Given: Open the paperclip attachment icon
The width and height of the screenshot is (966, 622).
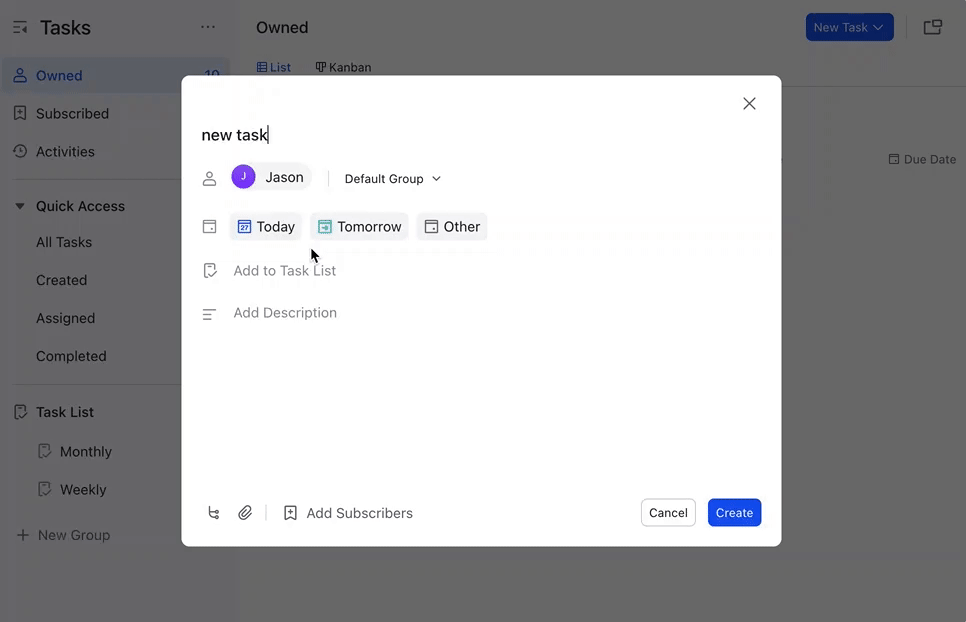Looking at the screenshot, I should tap(245, 512).
